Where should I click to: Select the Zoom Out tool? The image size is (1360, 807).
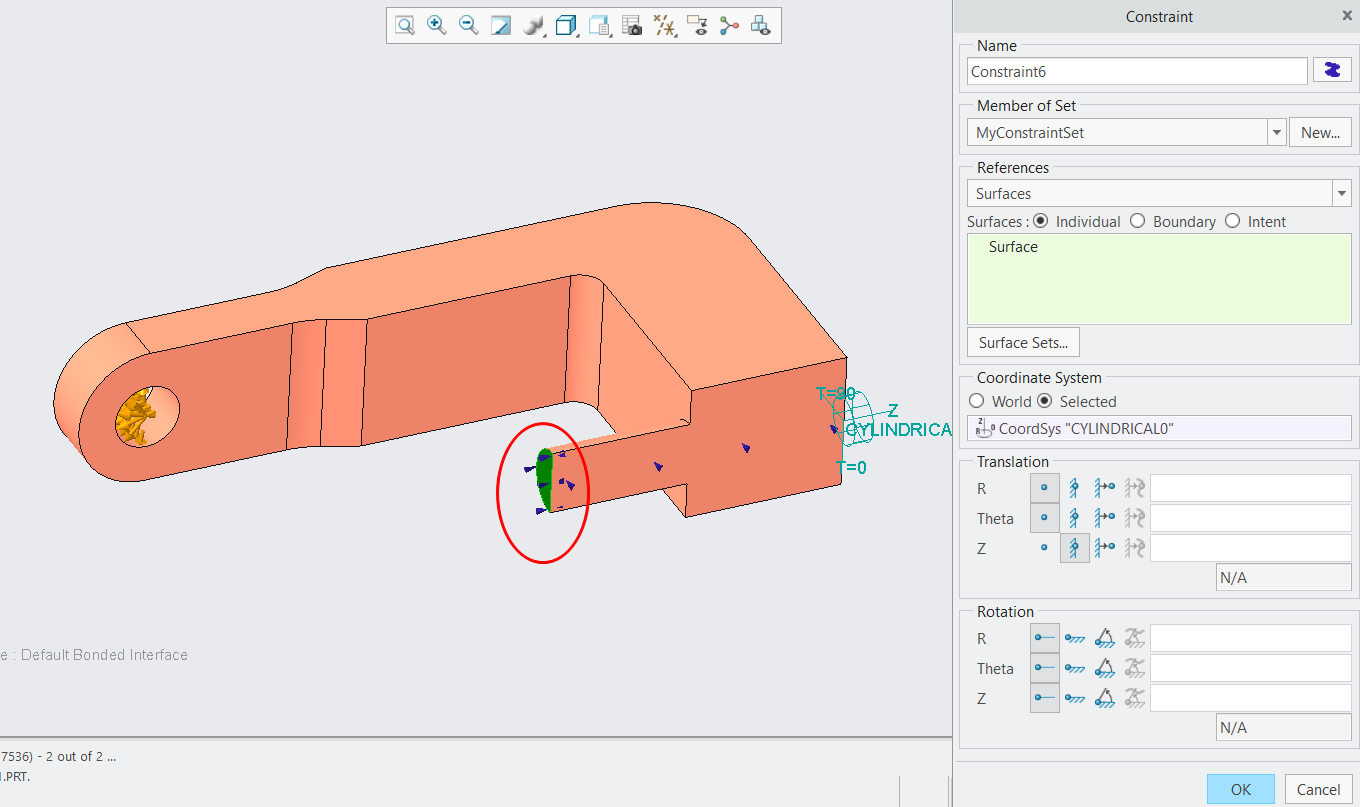tap(468, 25)
